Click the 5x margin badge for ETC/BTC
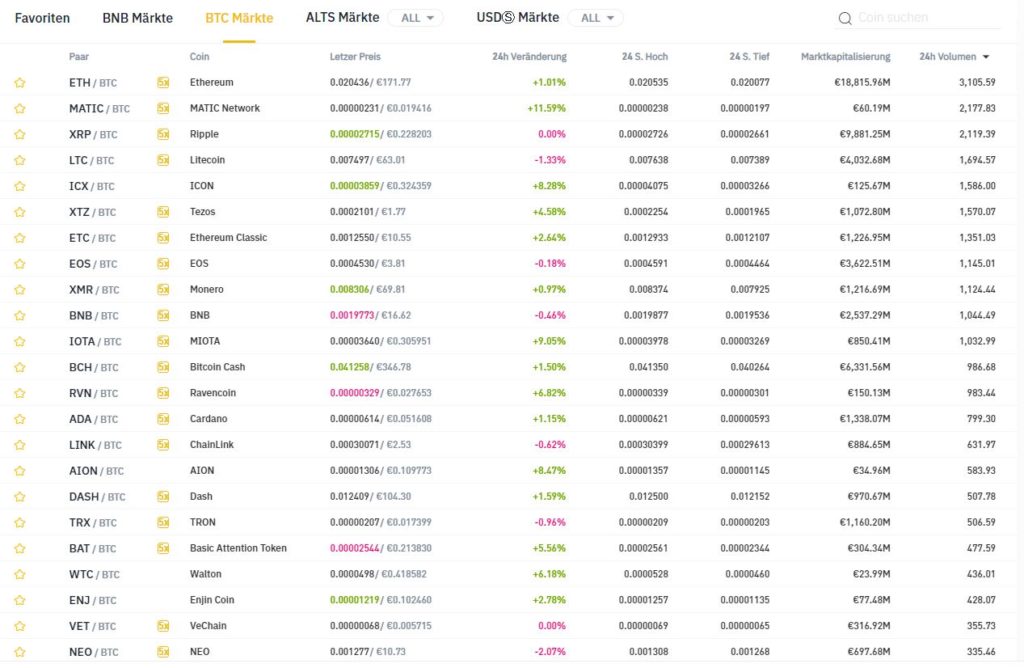1024x668 pixels. pyautogui.click(x=163, y=238)
